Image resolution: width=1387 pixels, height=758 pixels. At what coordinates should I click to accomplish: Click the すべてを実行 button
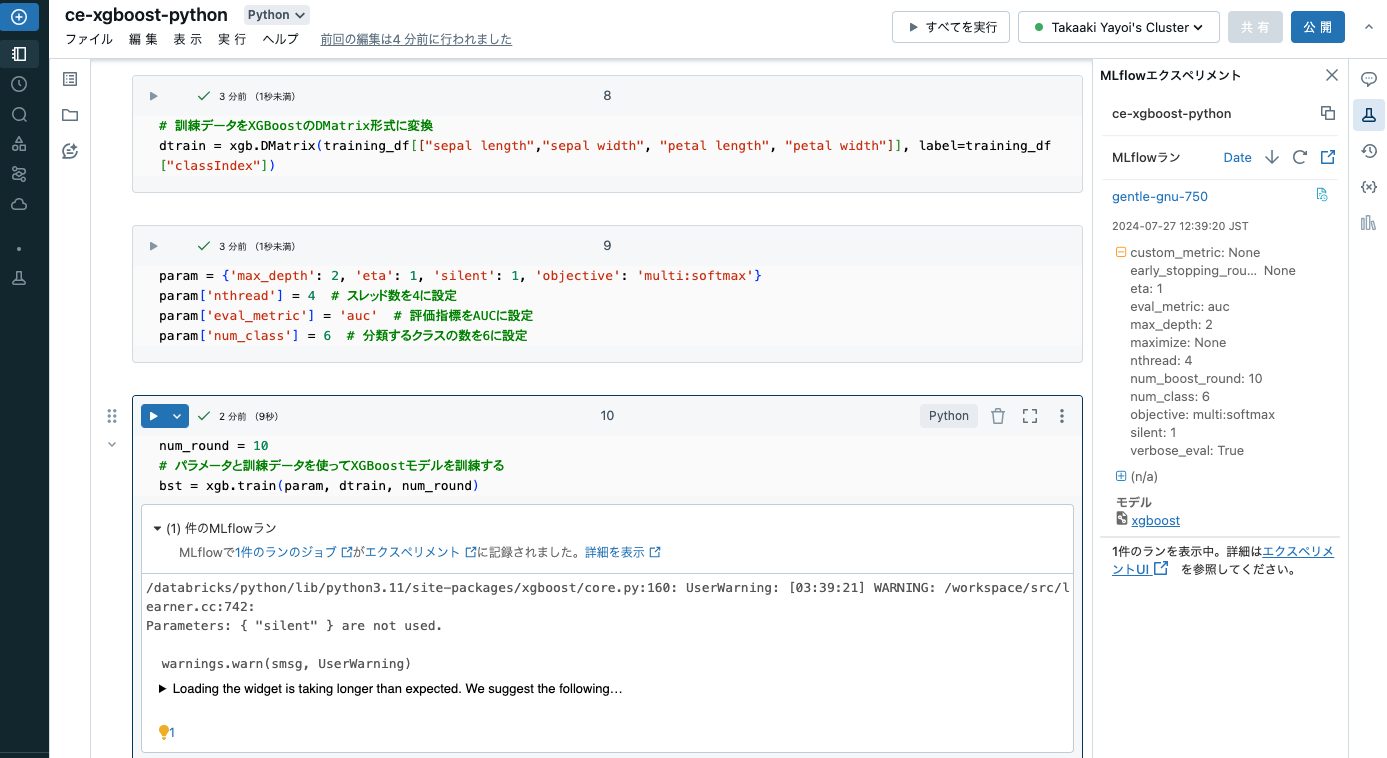(950, 27)
